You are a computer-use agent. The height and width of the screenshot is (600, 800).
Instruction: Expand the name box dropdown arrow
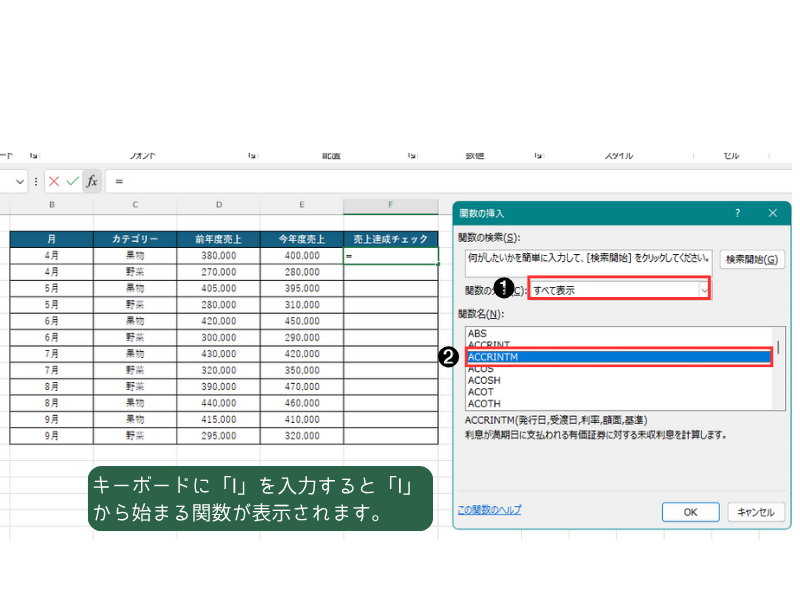(x=20, y=181)
